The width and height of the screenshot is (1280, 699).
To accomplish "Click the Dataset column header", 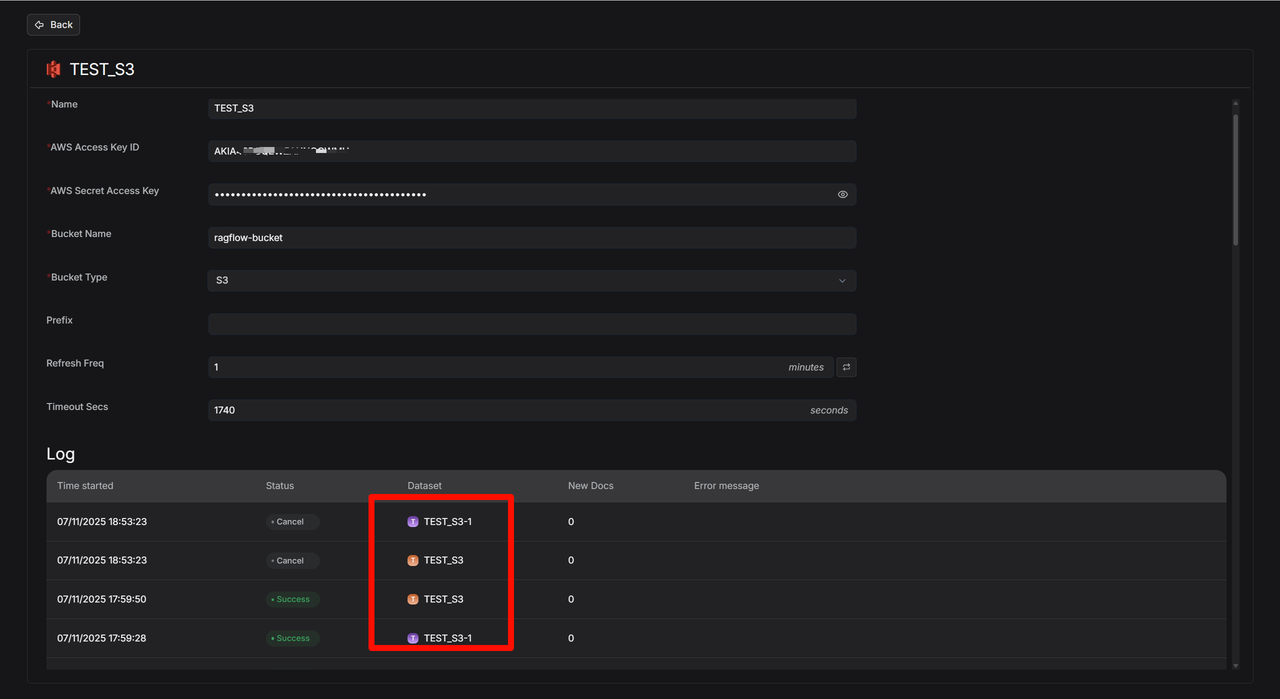I will [424, 486].
